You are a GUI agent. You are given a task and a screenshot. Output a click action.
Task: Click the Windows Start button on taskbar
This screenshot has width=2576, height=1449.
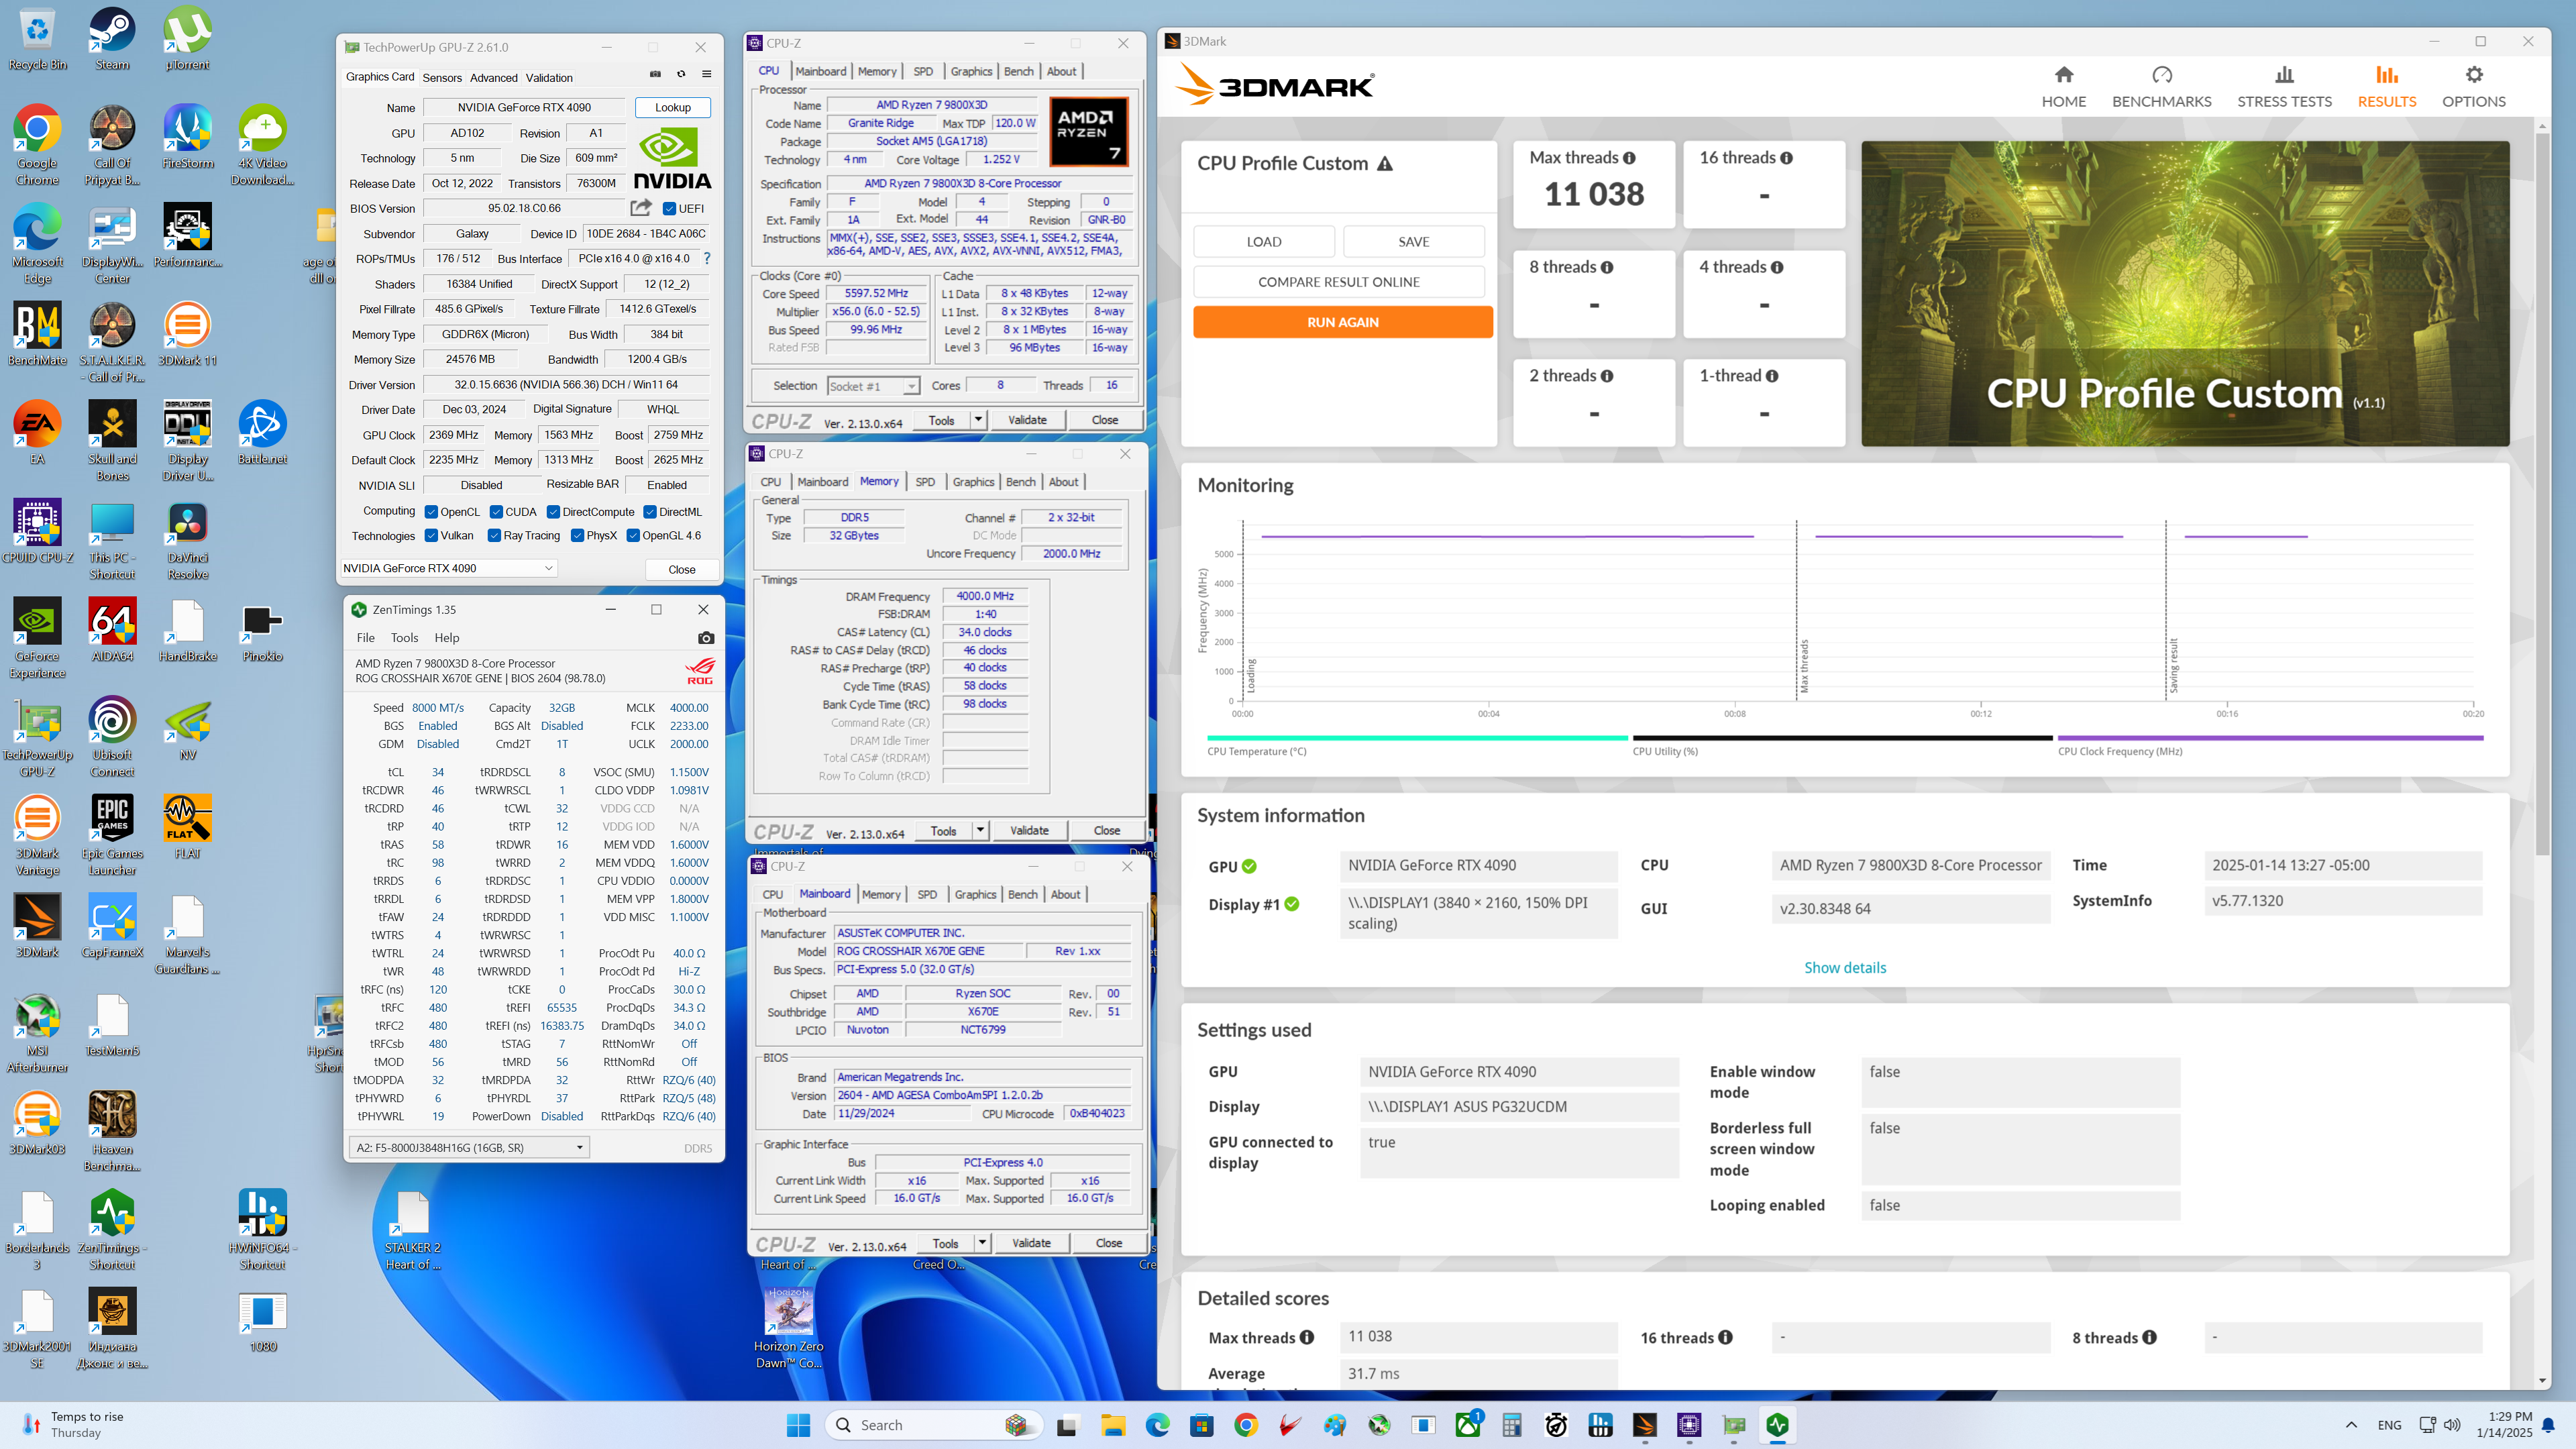(798, 1425)
